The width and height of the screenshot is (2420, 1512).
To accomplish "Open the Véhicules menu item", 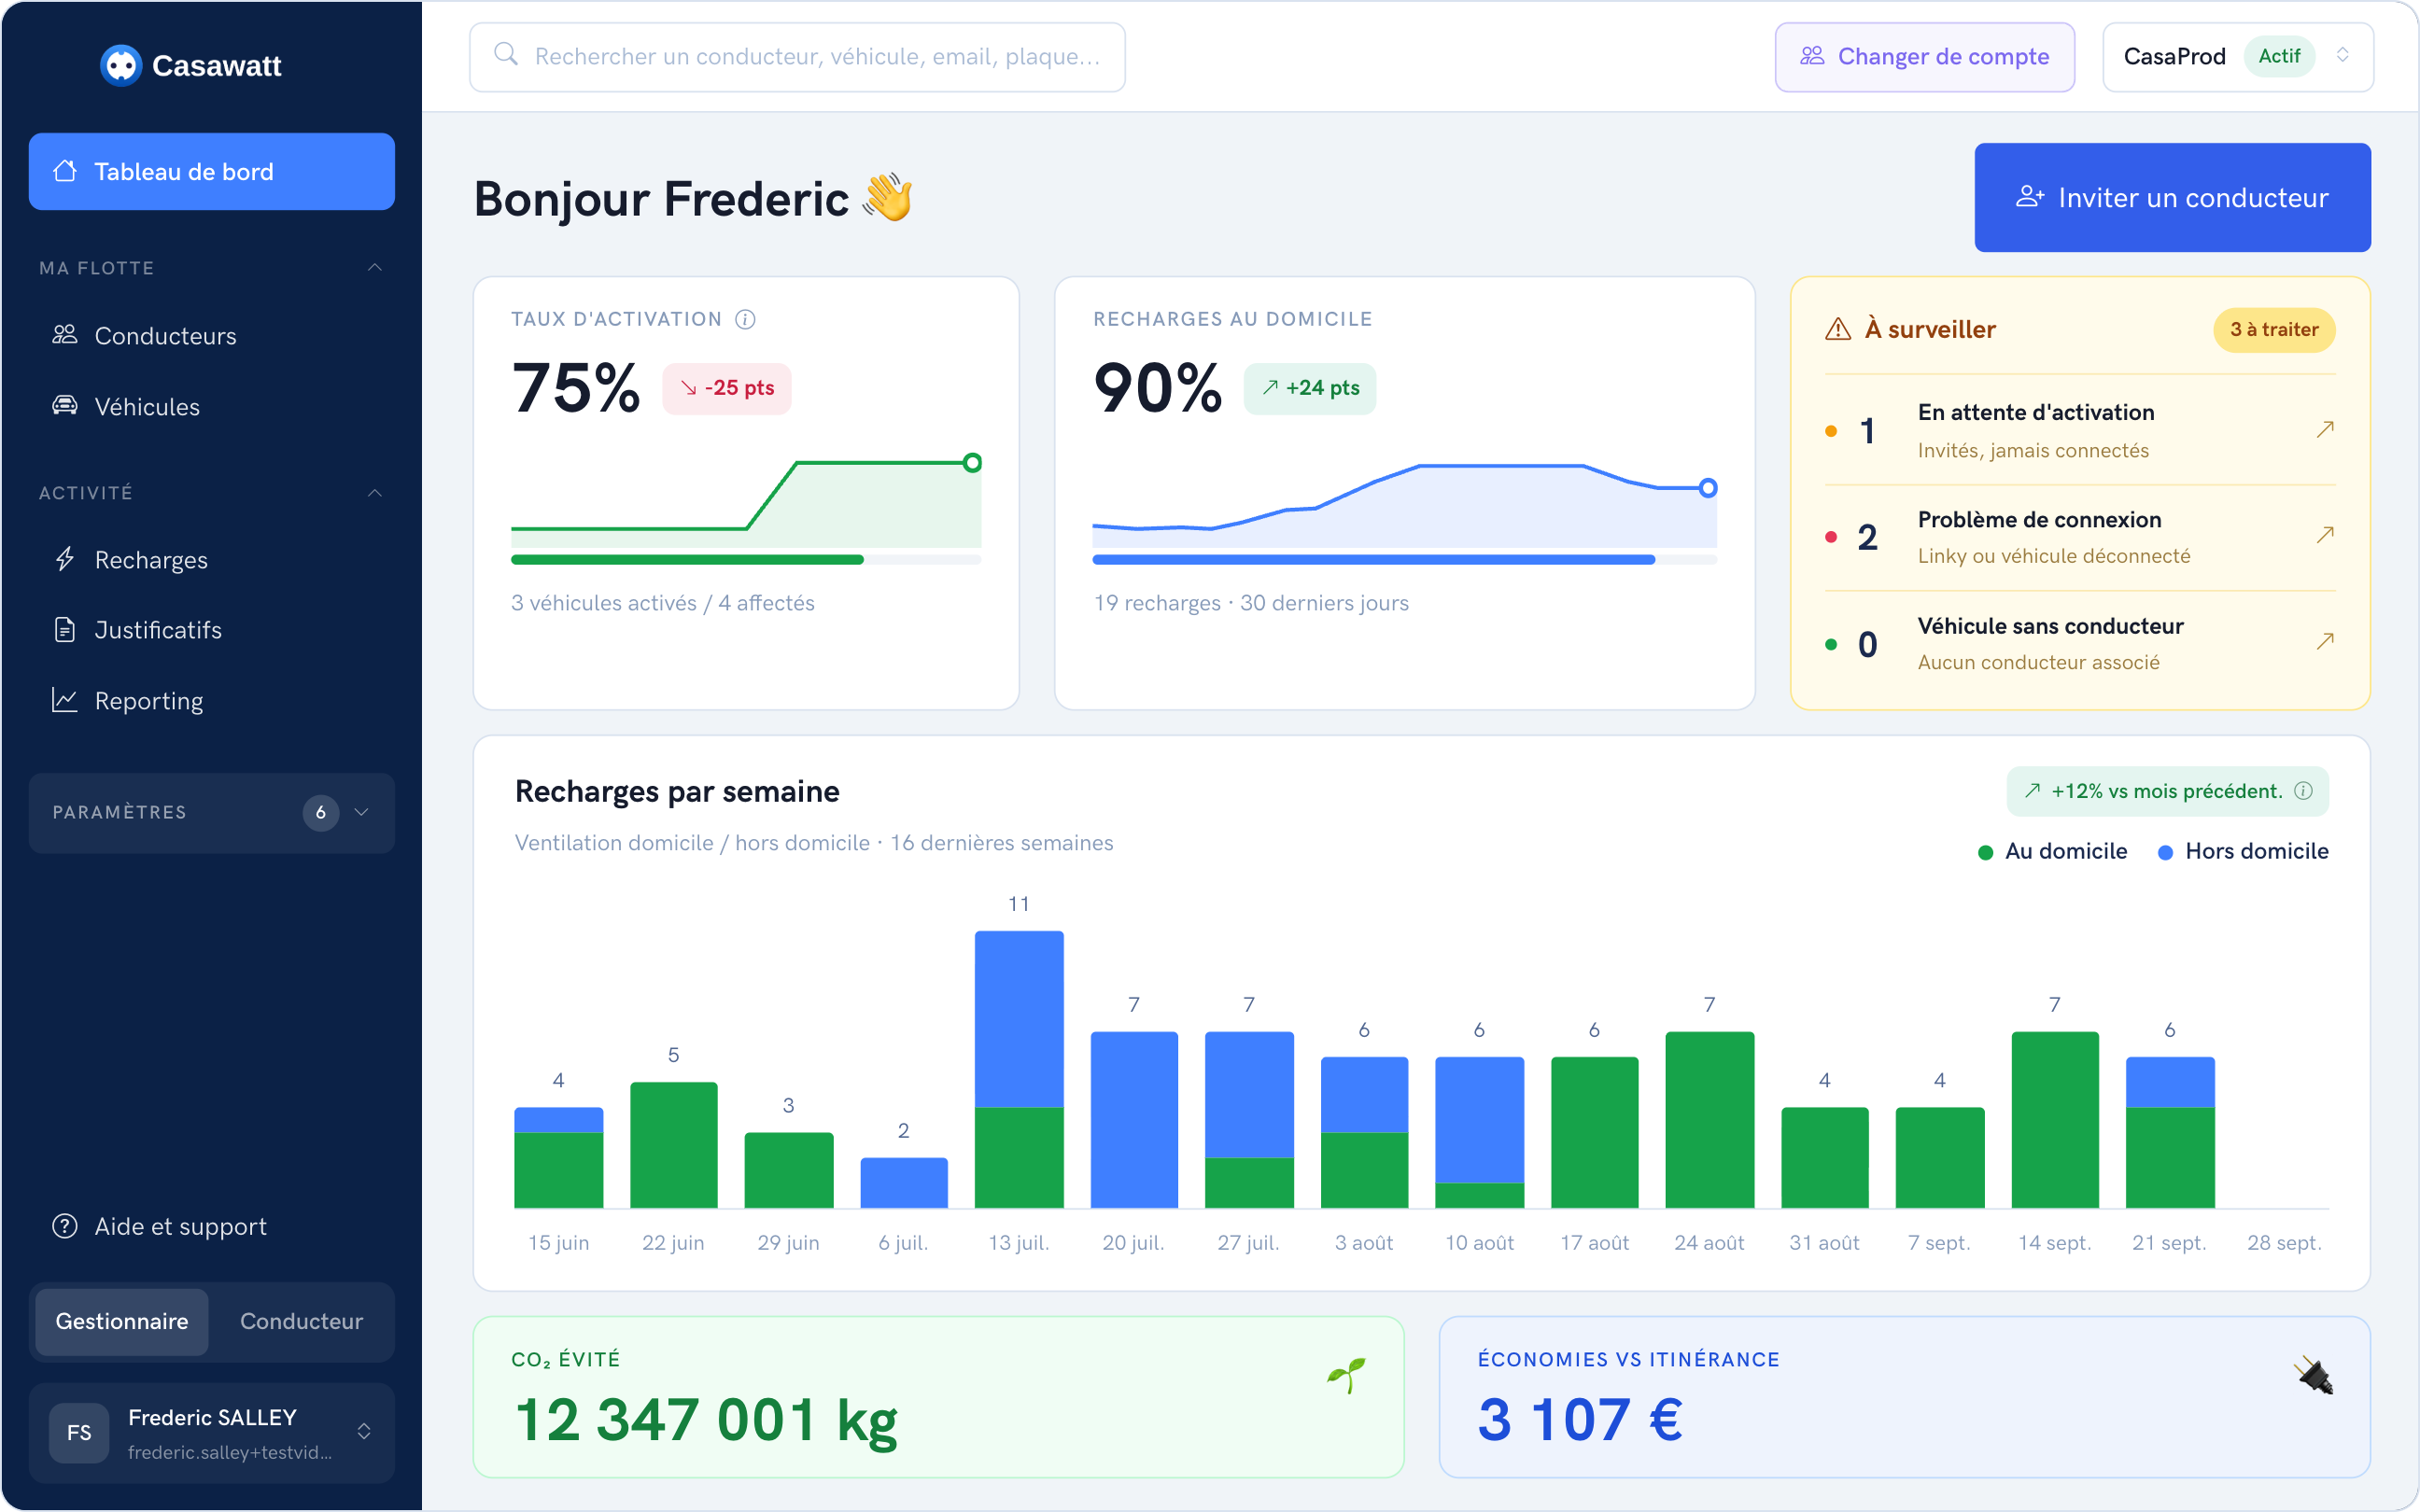I will pos(212,407).
